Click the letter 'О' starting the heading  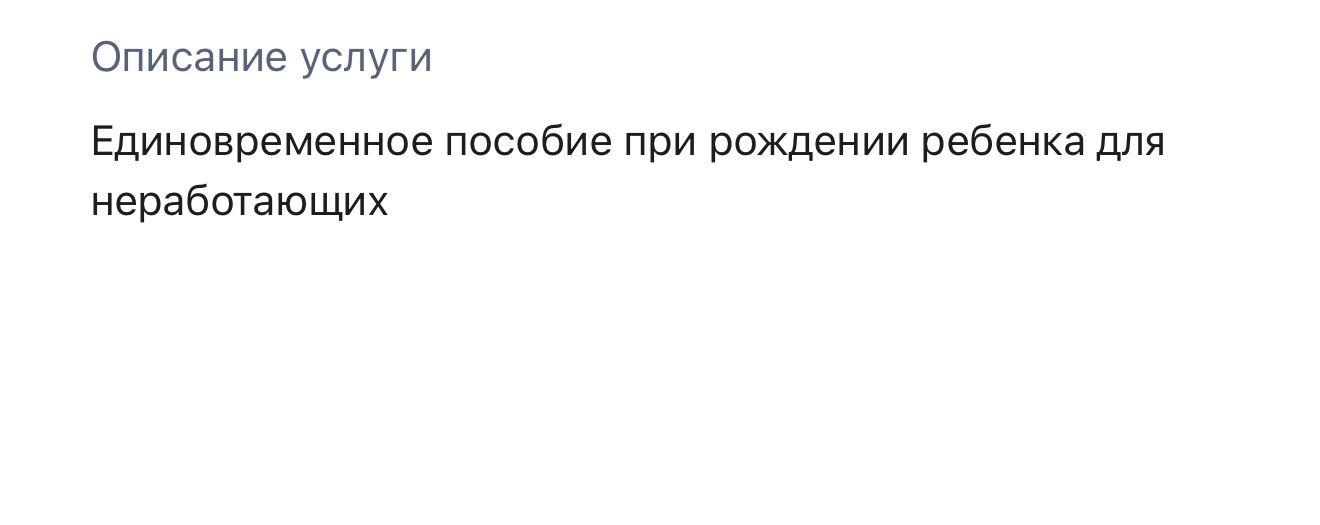click(x=104, y=58)
